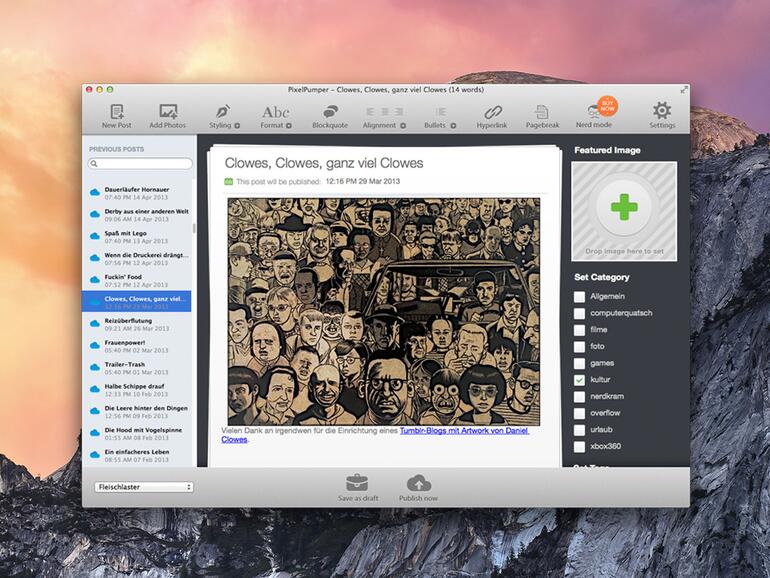The height and width of the screenshot is (578, 770).
Task: Expand the Format dropdown arrow
Action: [289, 126]
